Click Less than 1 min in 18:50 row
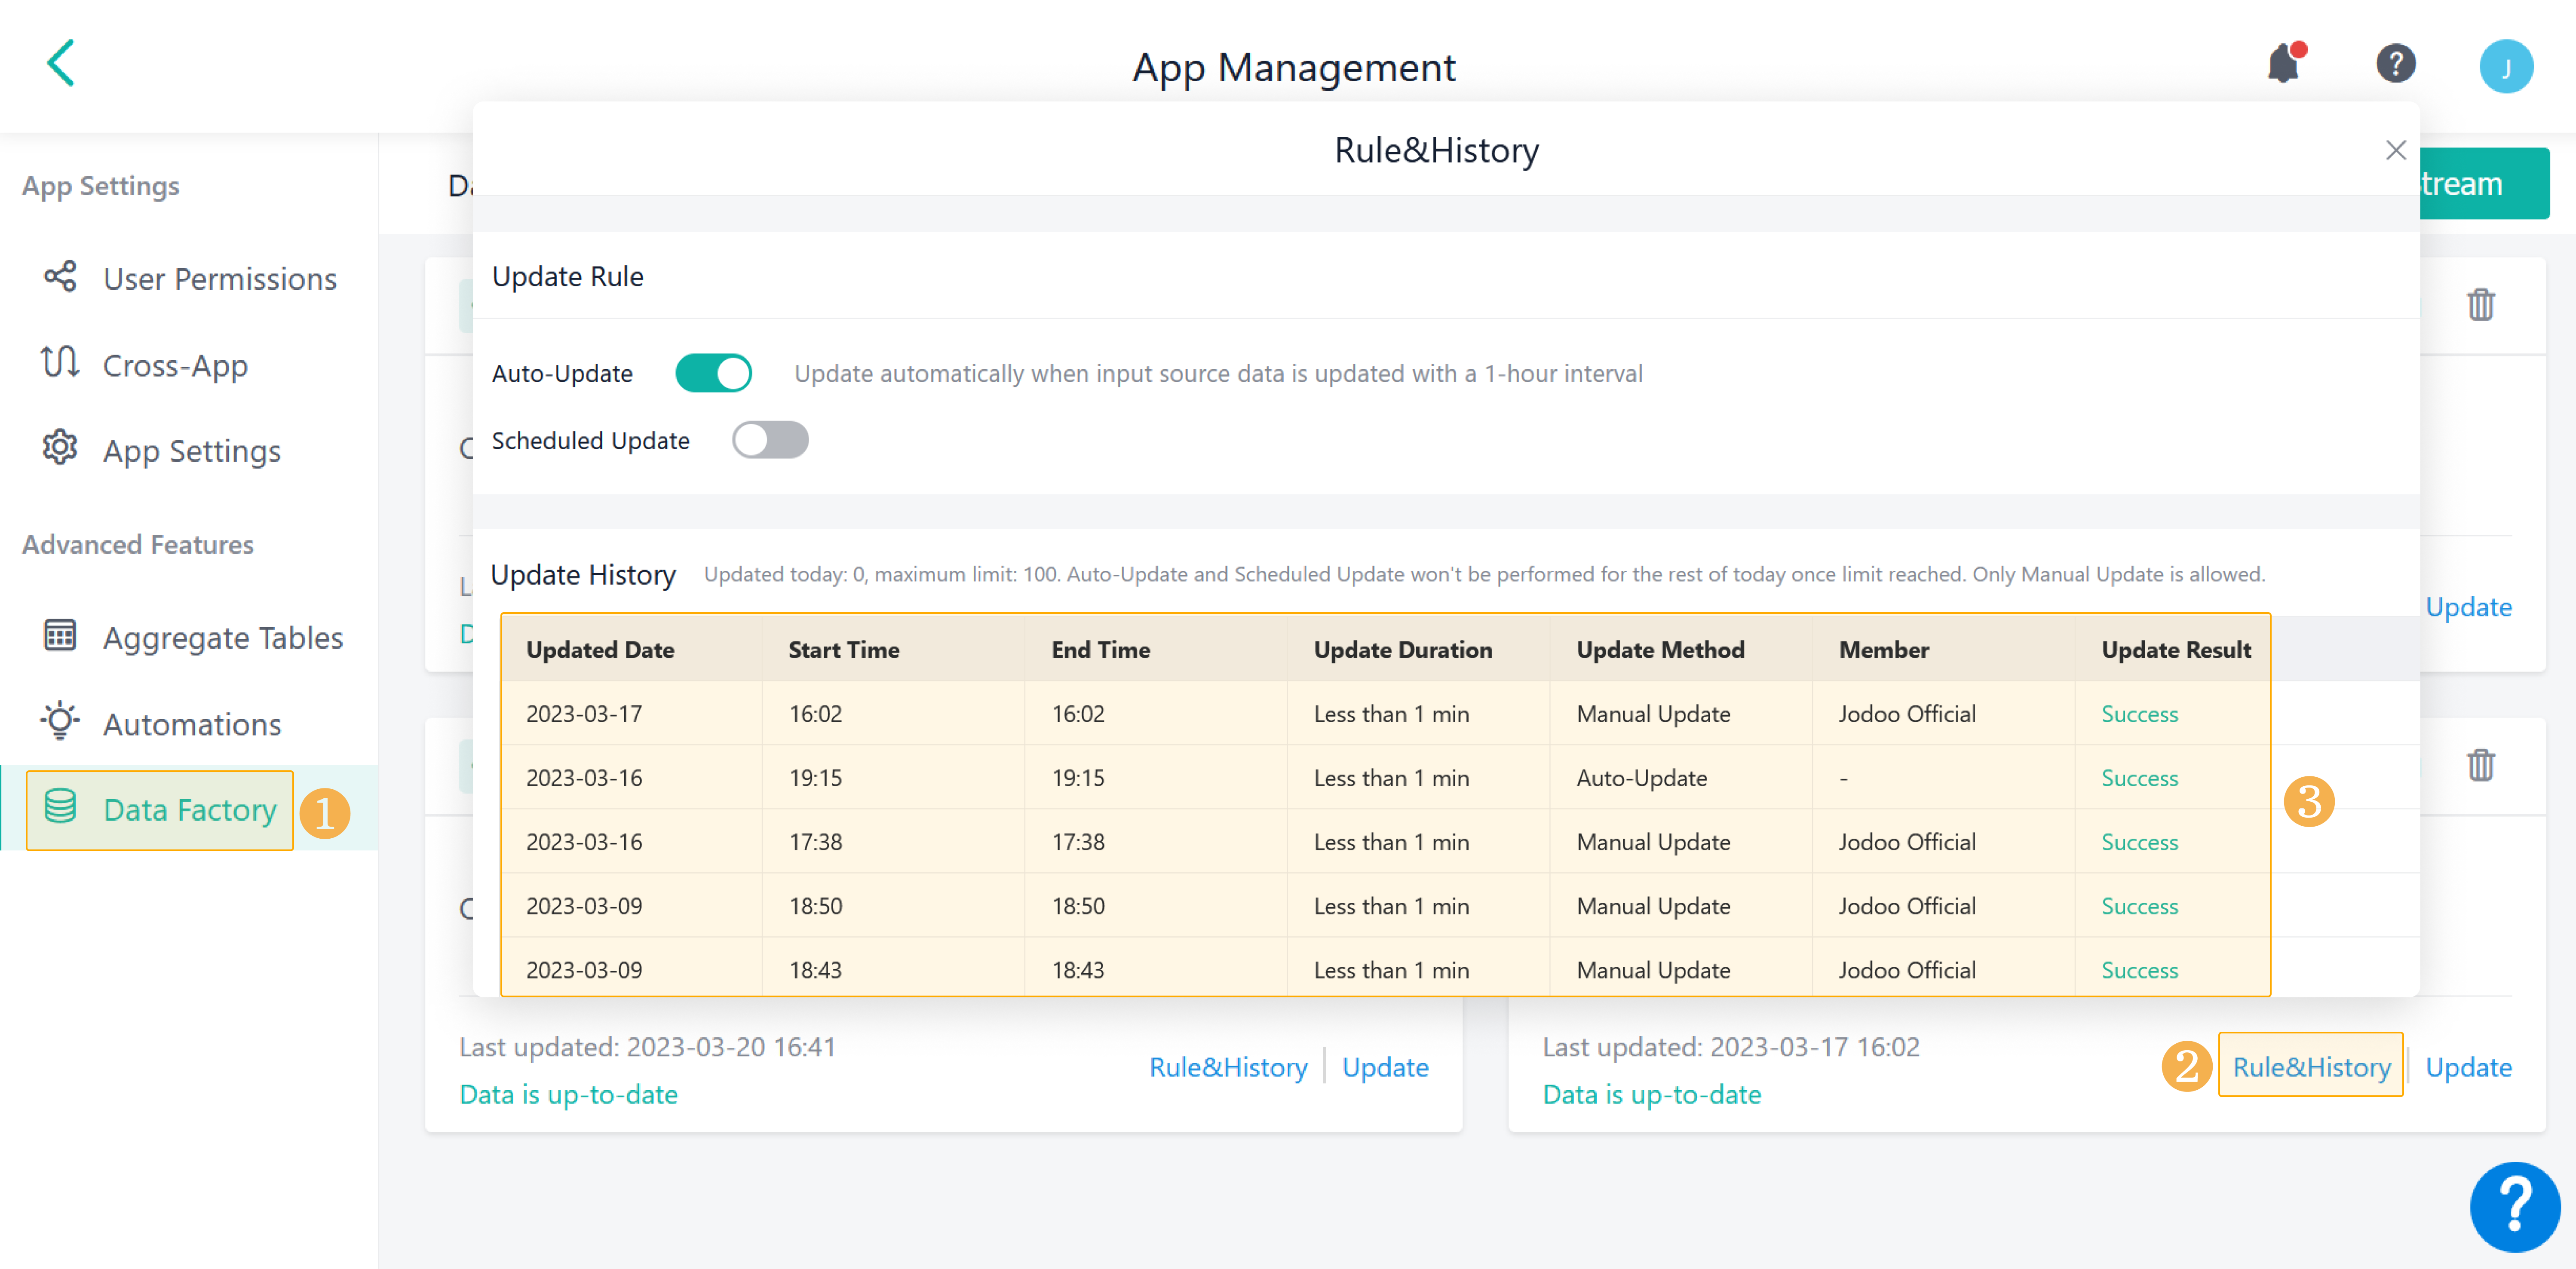Screen dimensions: 2576x1269 tap(1391, 906)
